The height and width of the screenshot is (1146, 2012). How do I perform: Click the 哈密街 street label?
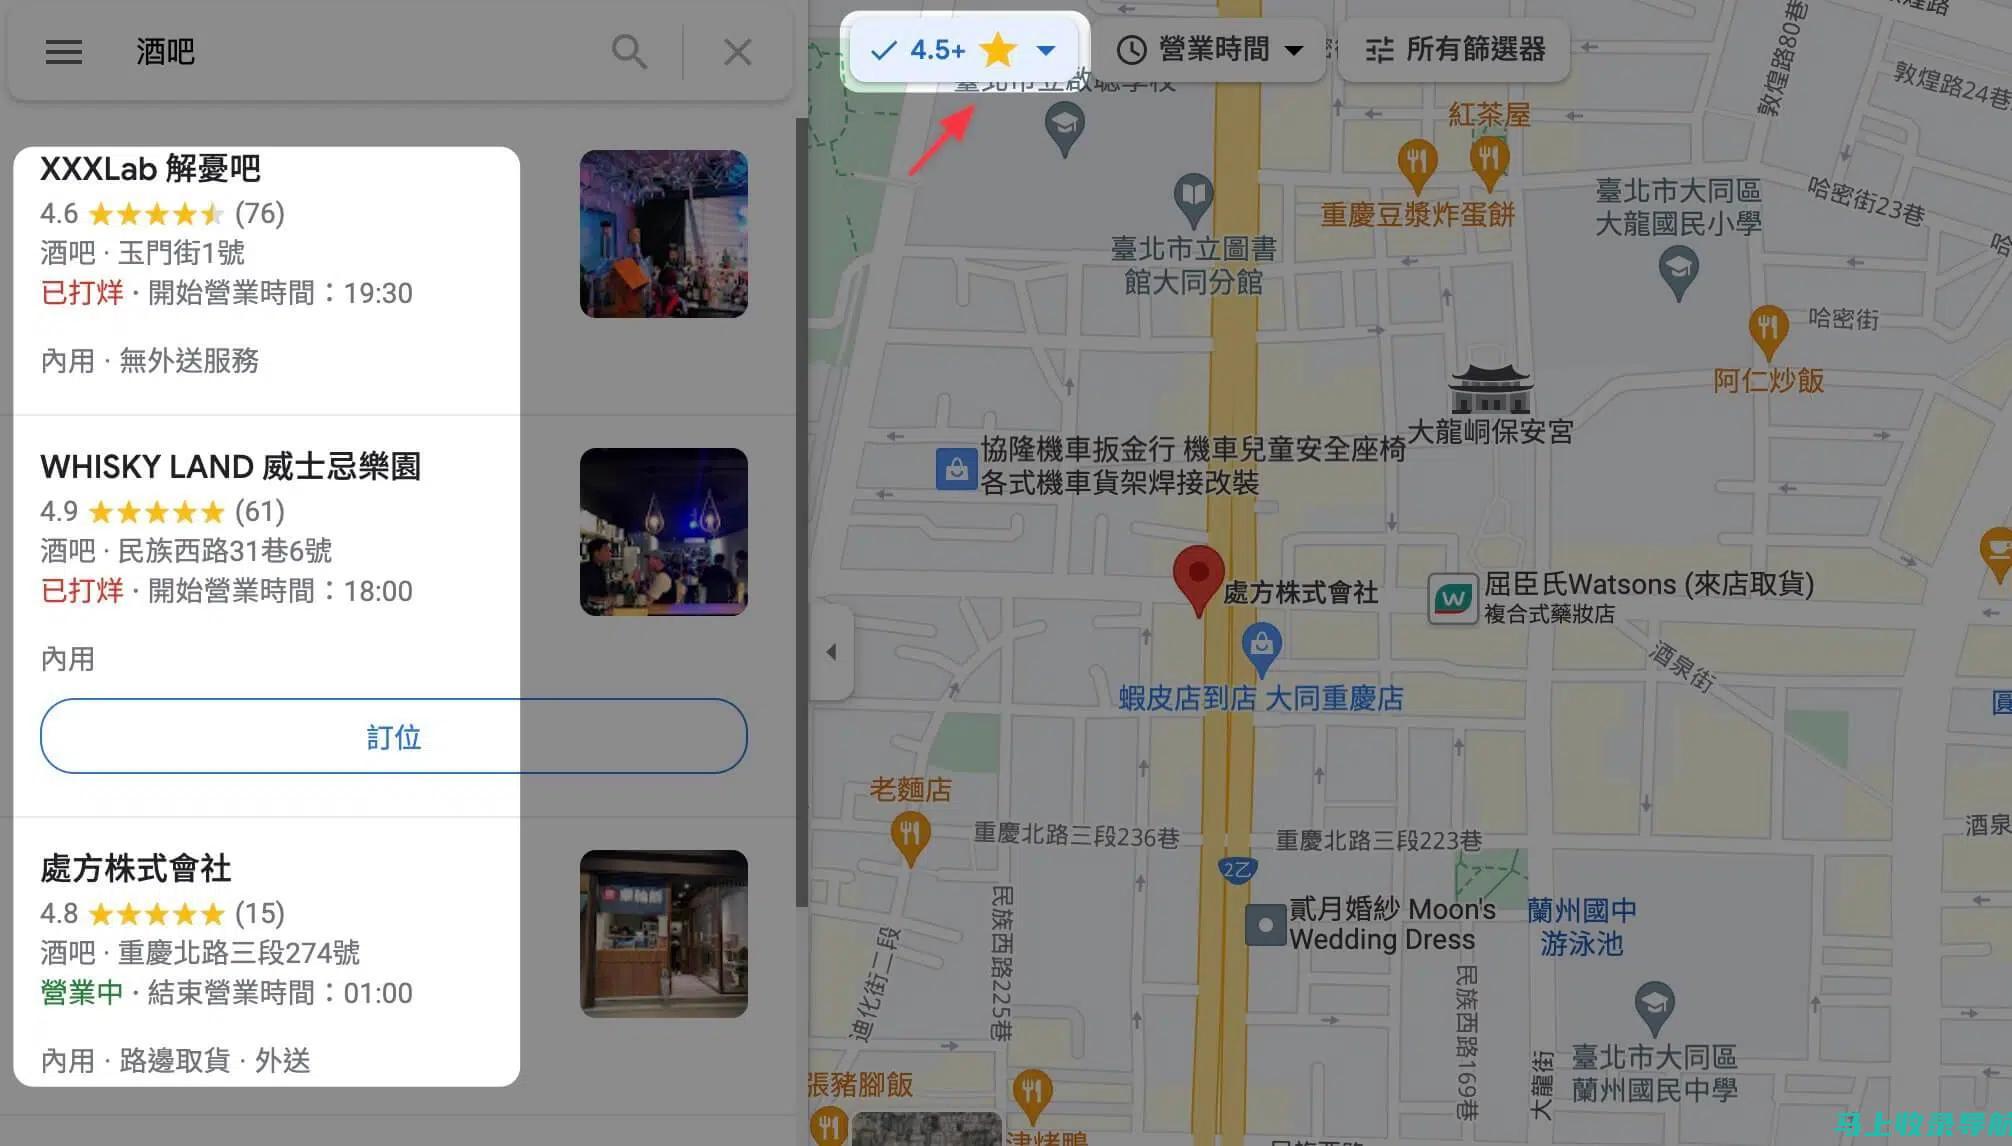(1844, 319)
